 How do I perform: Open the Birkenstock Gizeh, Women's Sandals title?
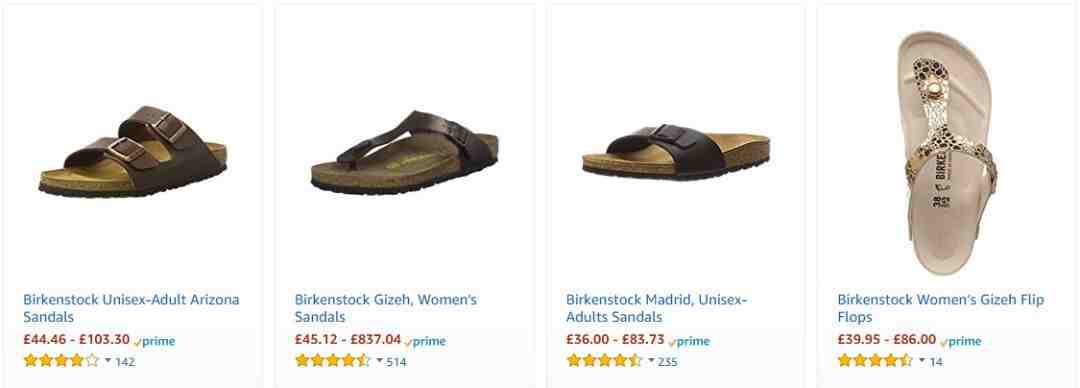click(386, 308)
